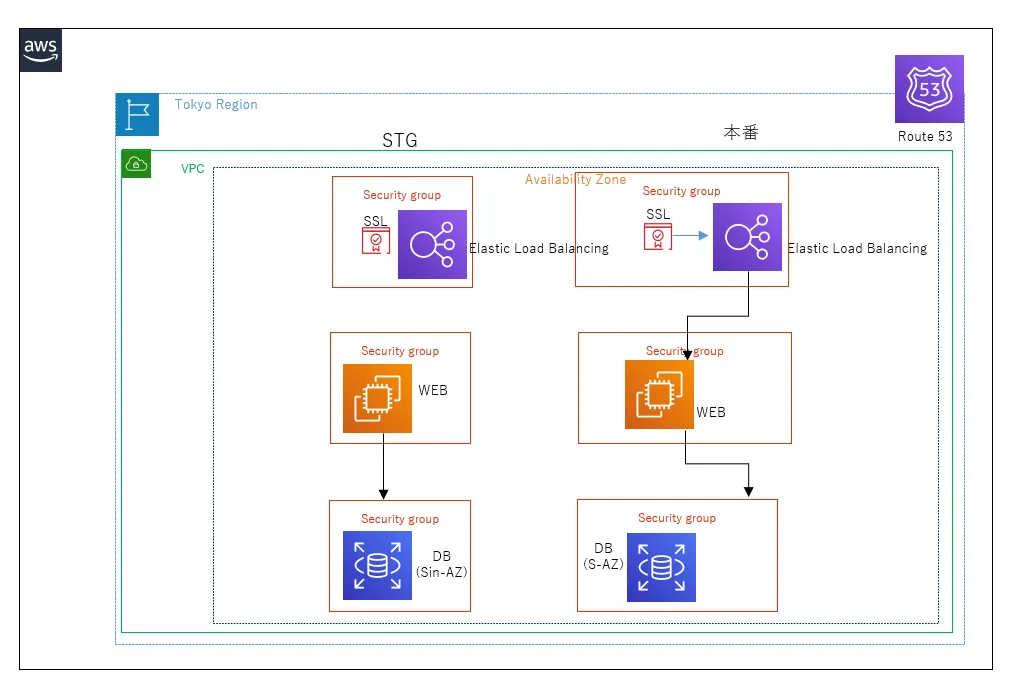Viewport: 1023px width, 691px height.
Task: Click STG WEB Security group label
Action: click(400, 351)
